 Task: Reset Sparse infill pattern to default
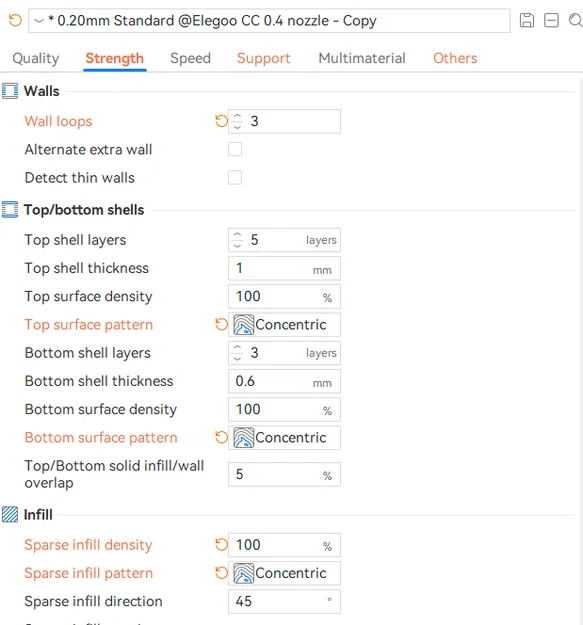coord(221,573)
